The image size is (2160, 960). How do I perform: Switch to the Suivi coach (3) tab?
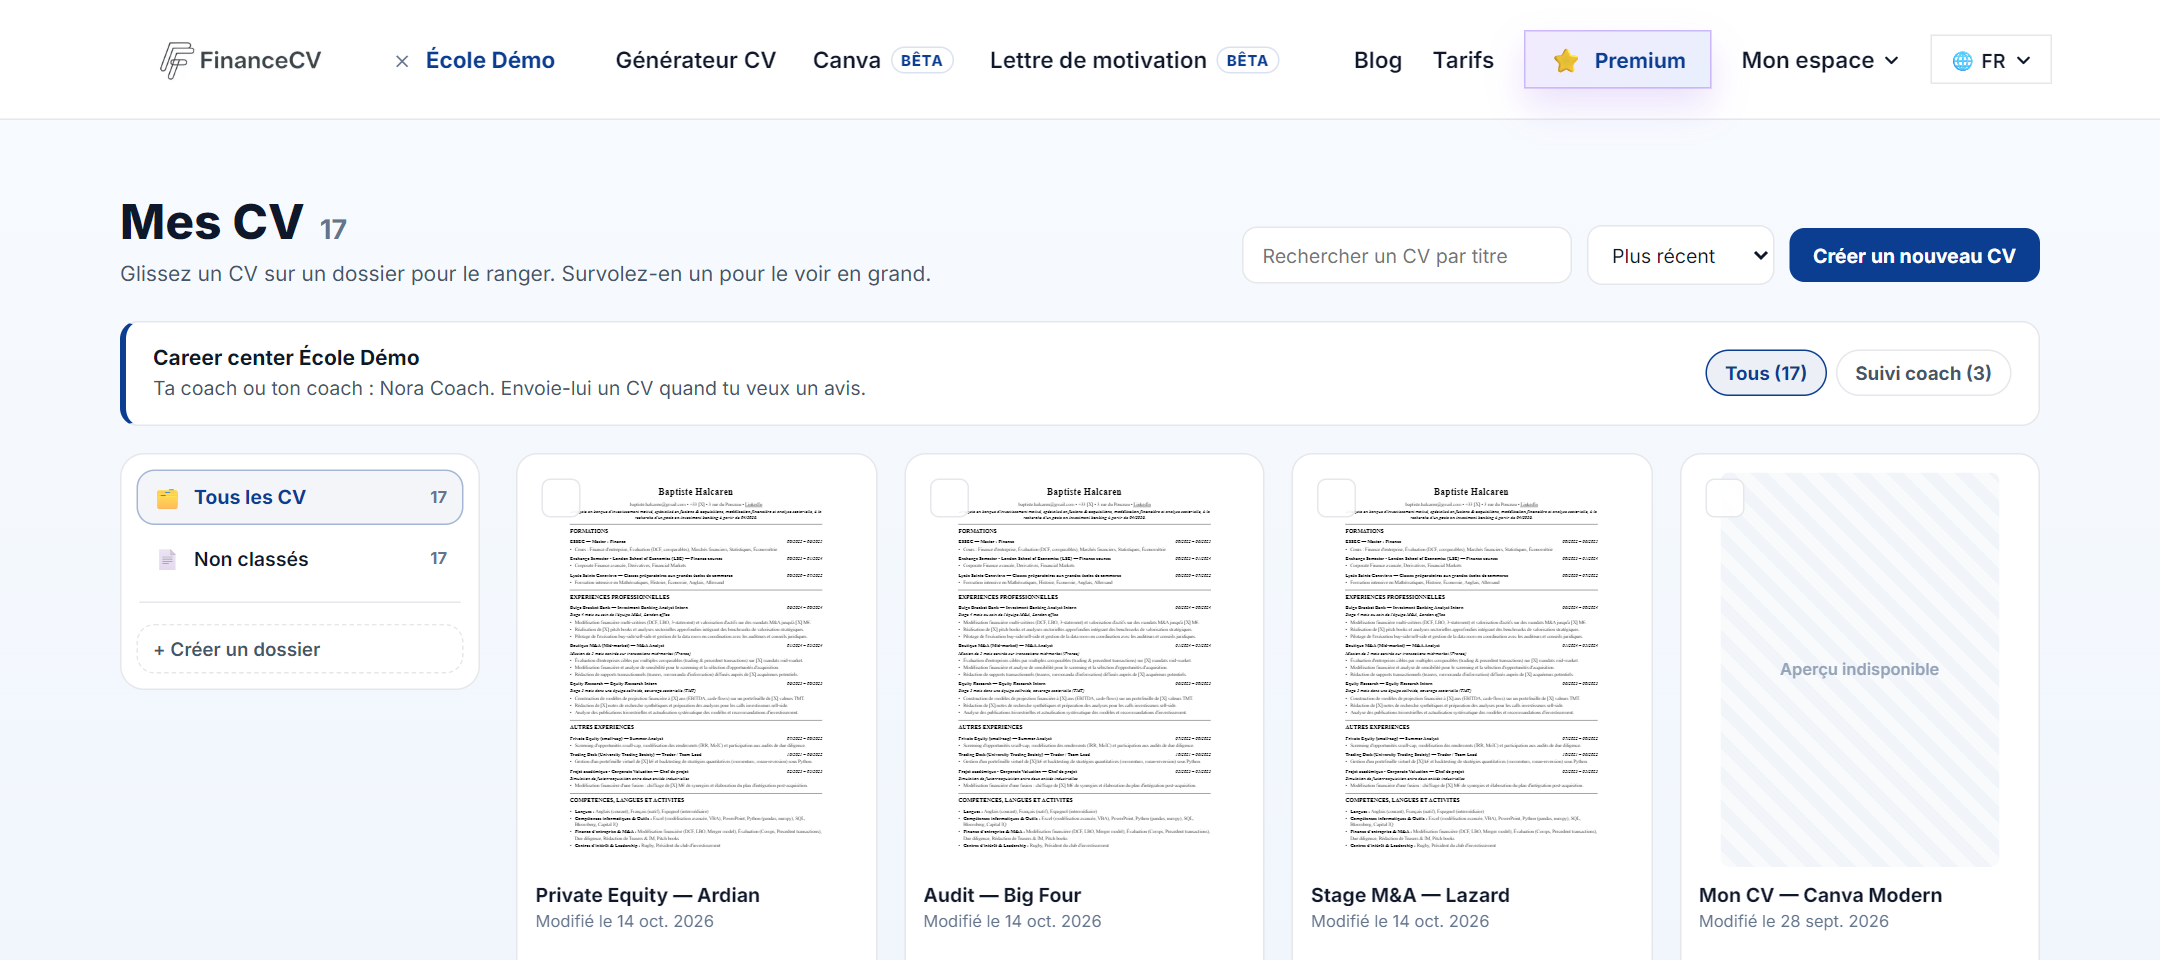click(1923, 373)
